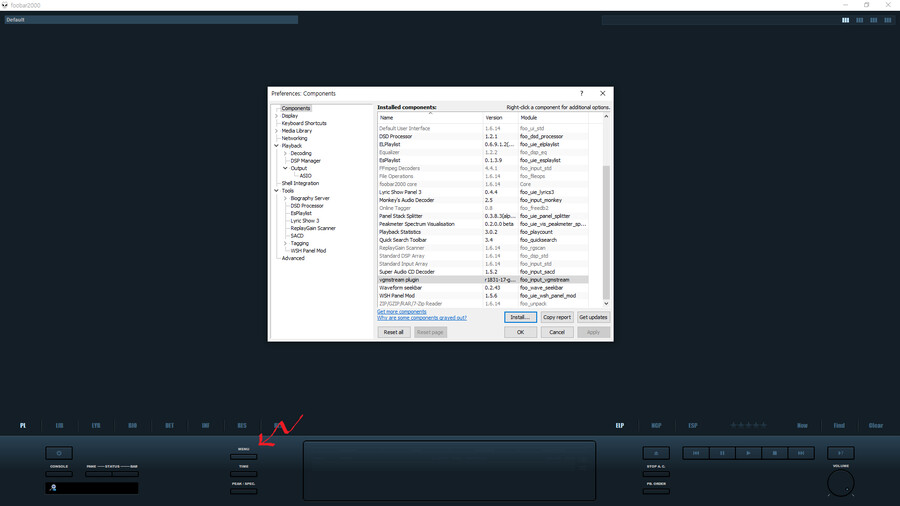Start playback with the play button
Screen dimensions: 900x506
coord(748,453)
